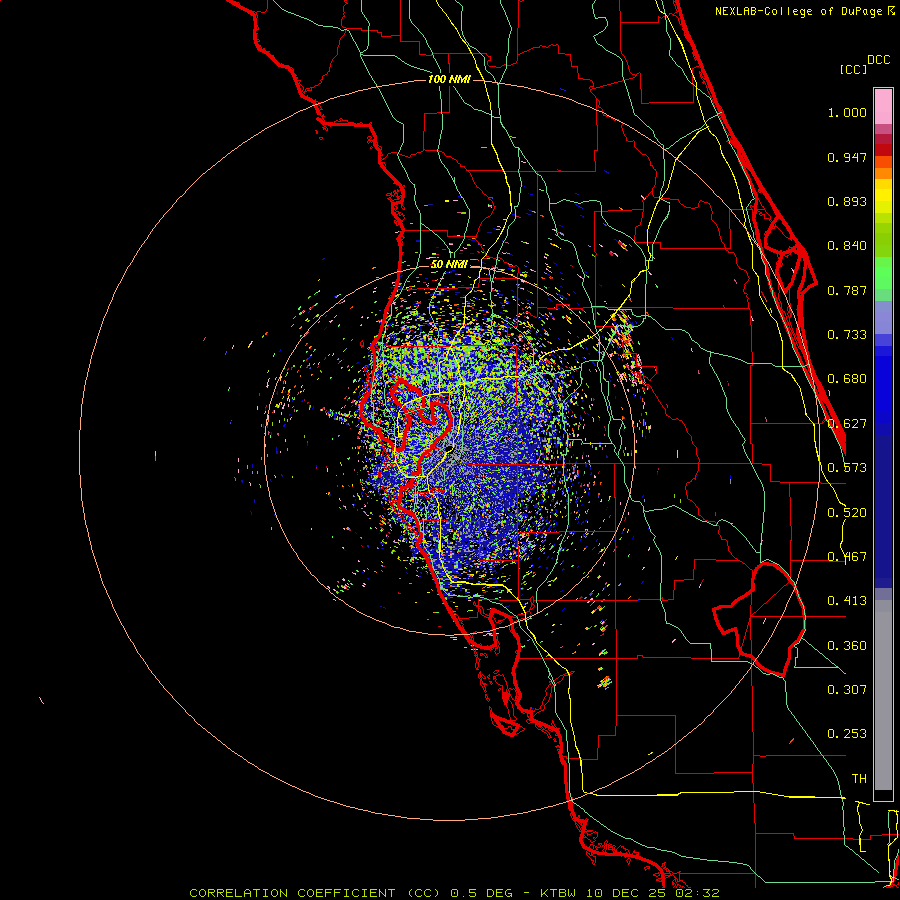Viewport: 900px width, 900px height.
Task: Pick the gray segment of color bar
Action: (883, 695)
